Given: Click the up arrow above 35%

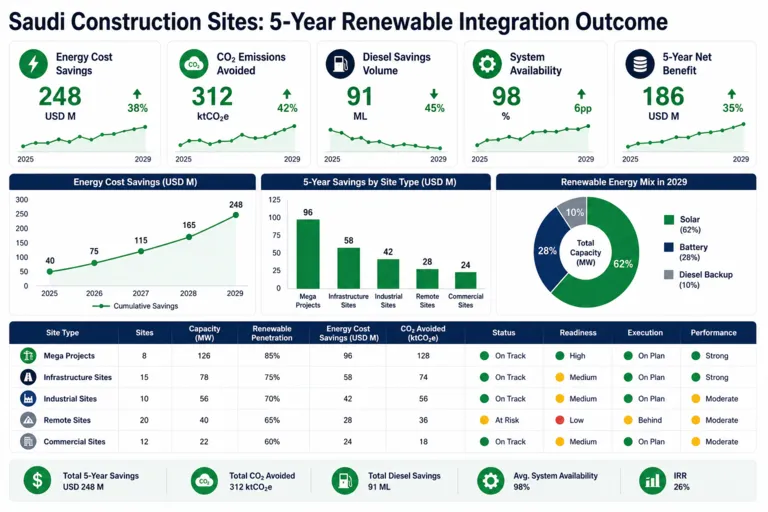Looking at the screenshot, I should (732, 94).
